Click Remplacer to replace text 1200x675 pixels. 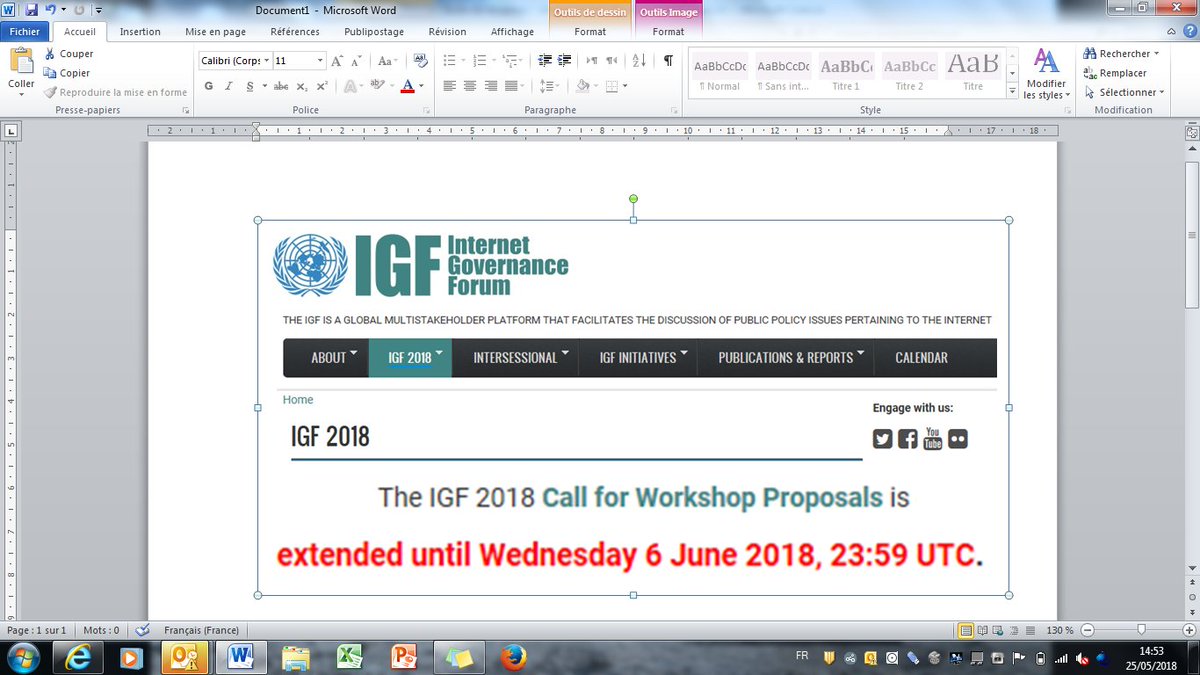click(x=1113, y=73)
